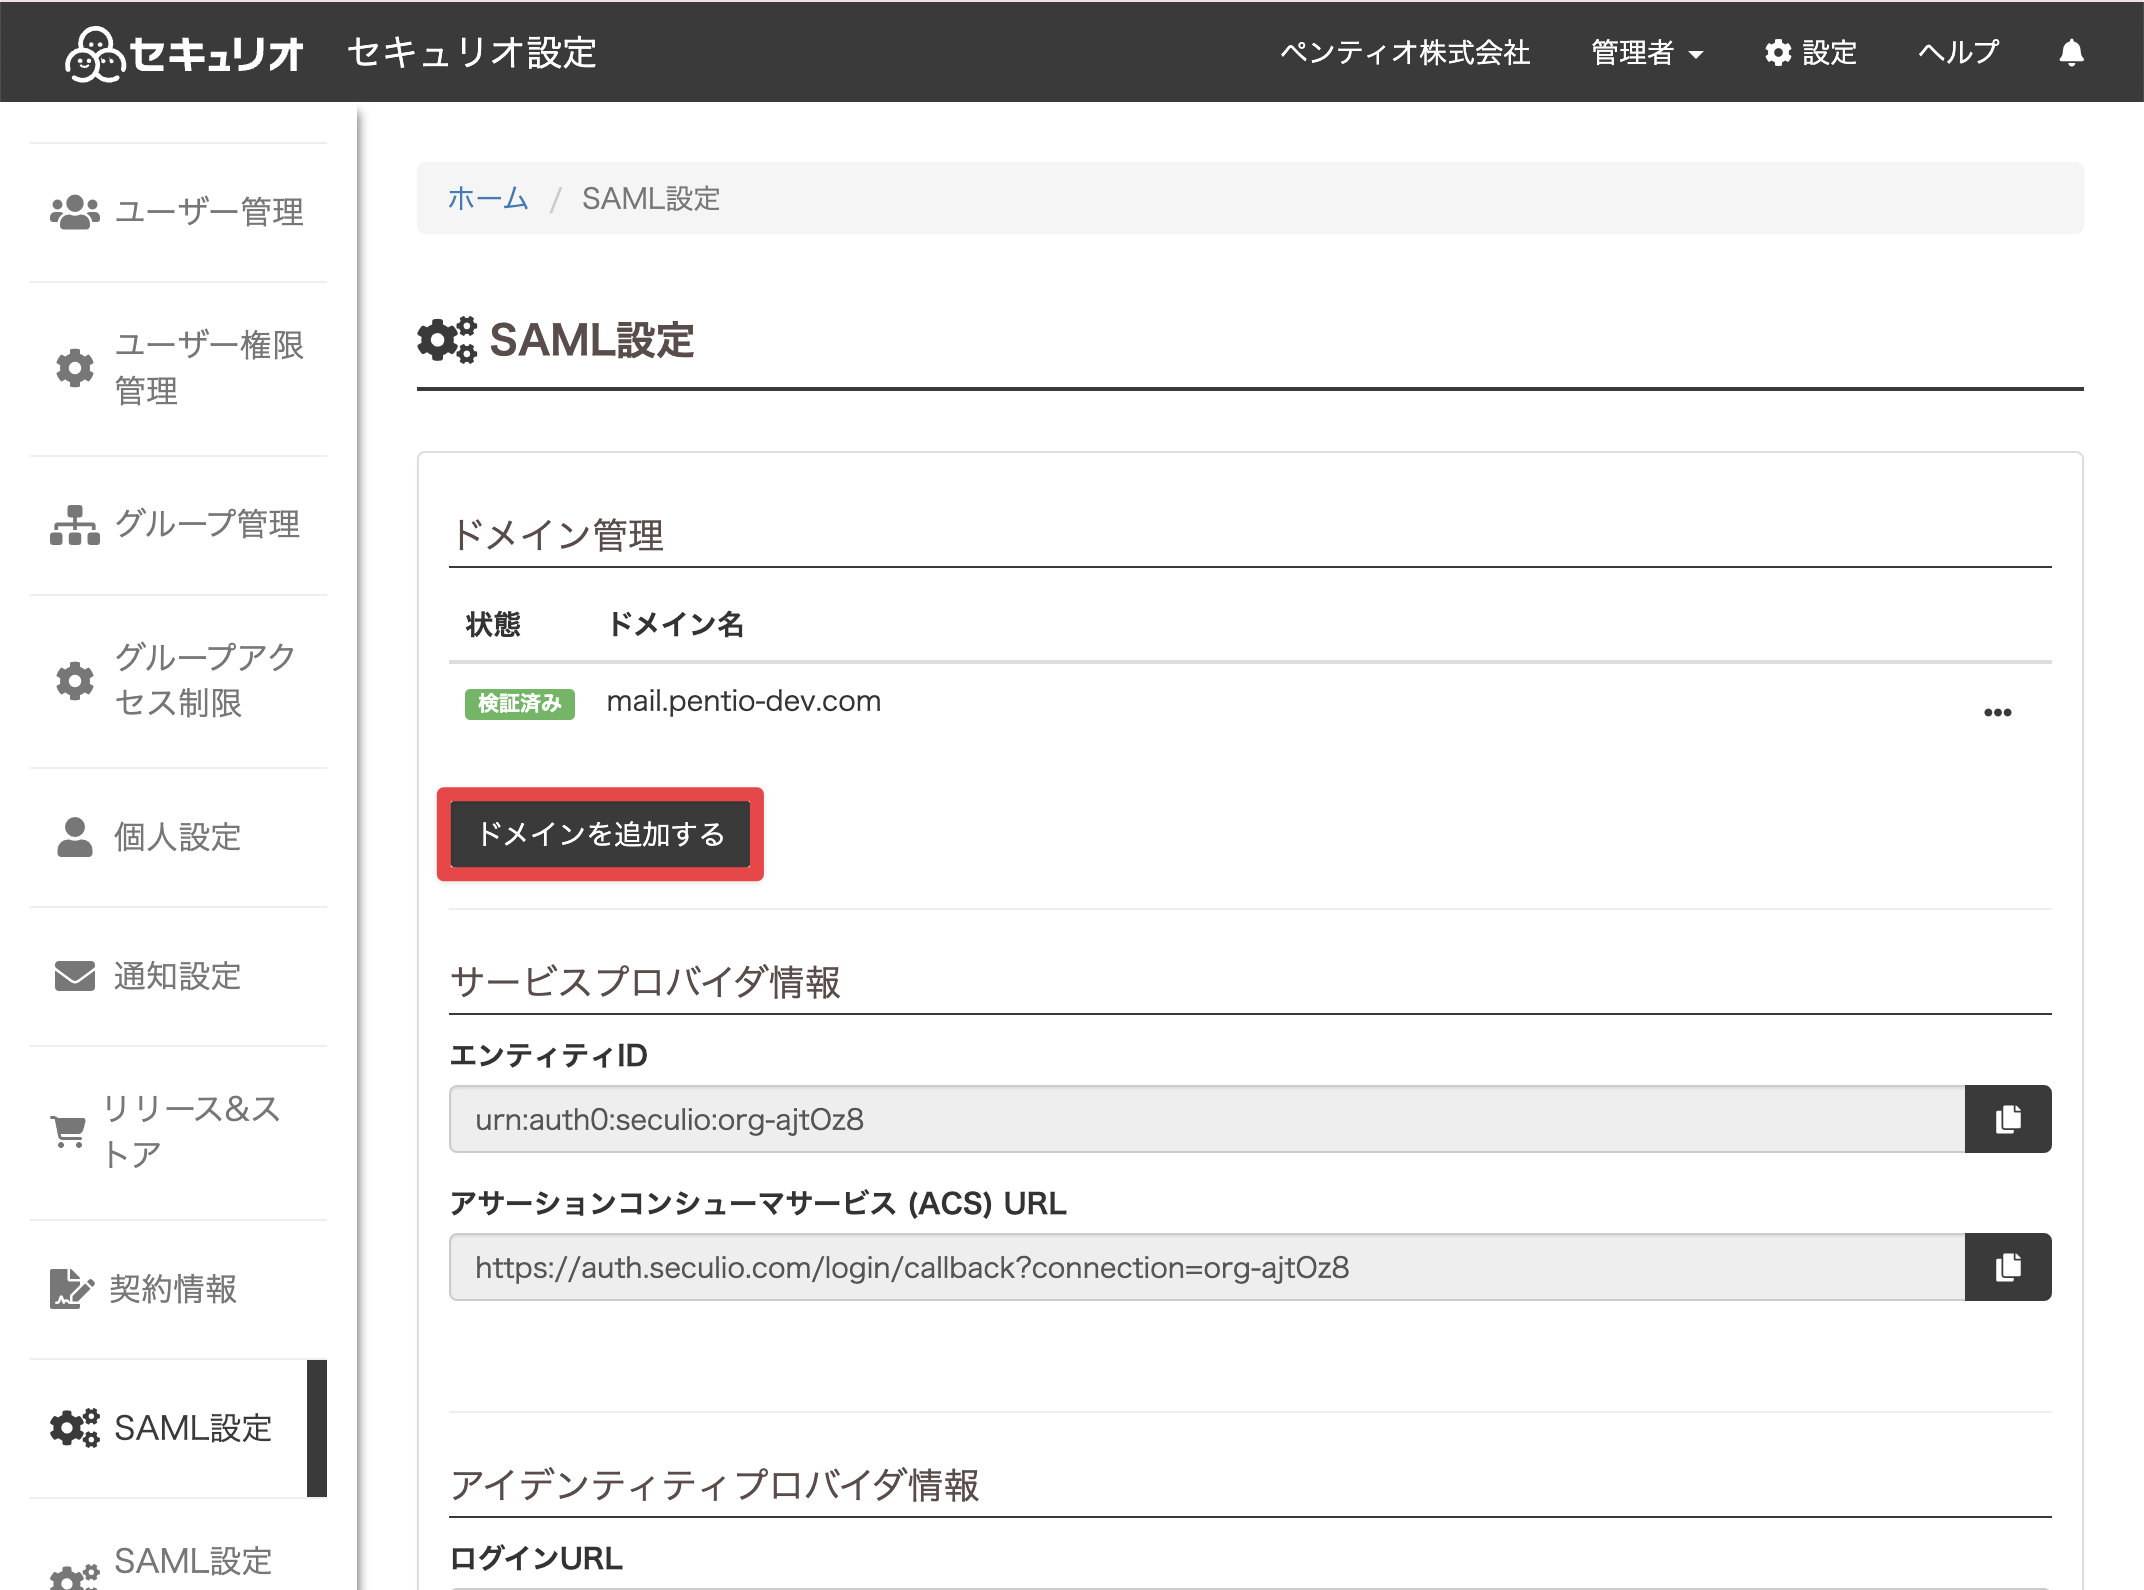2144x1590 pixels.
Task: Open the ellipsis menu for mail.pentio-dev.com
Action: point(1997,712)
